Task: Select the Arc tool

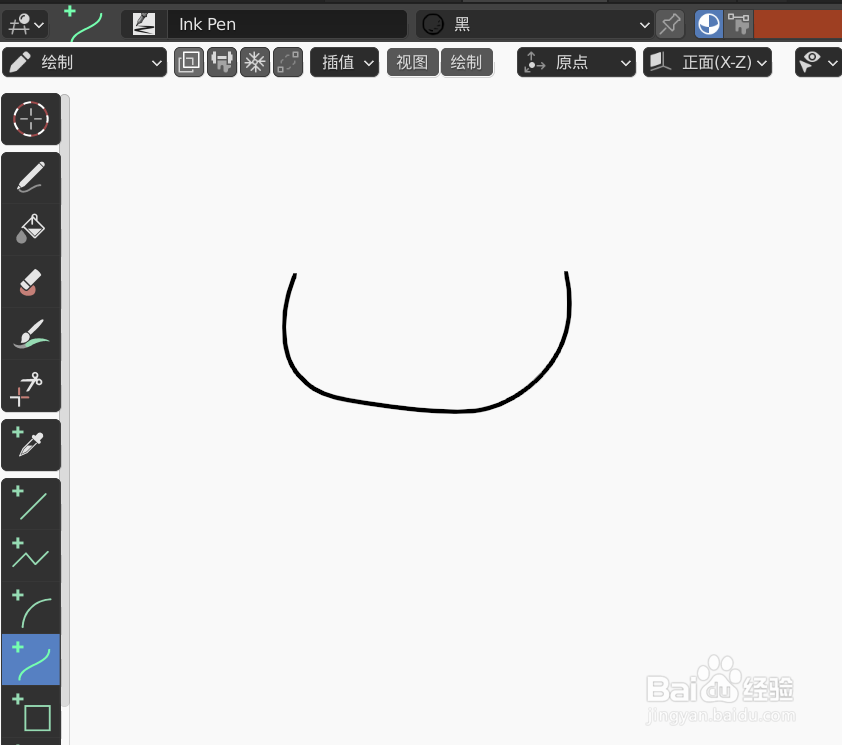Action: (x=30, y=605)
